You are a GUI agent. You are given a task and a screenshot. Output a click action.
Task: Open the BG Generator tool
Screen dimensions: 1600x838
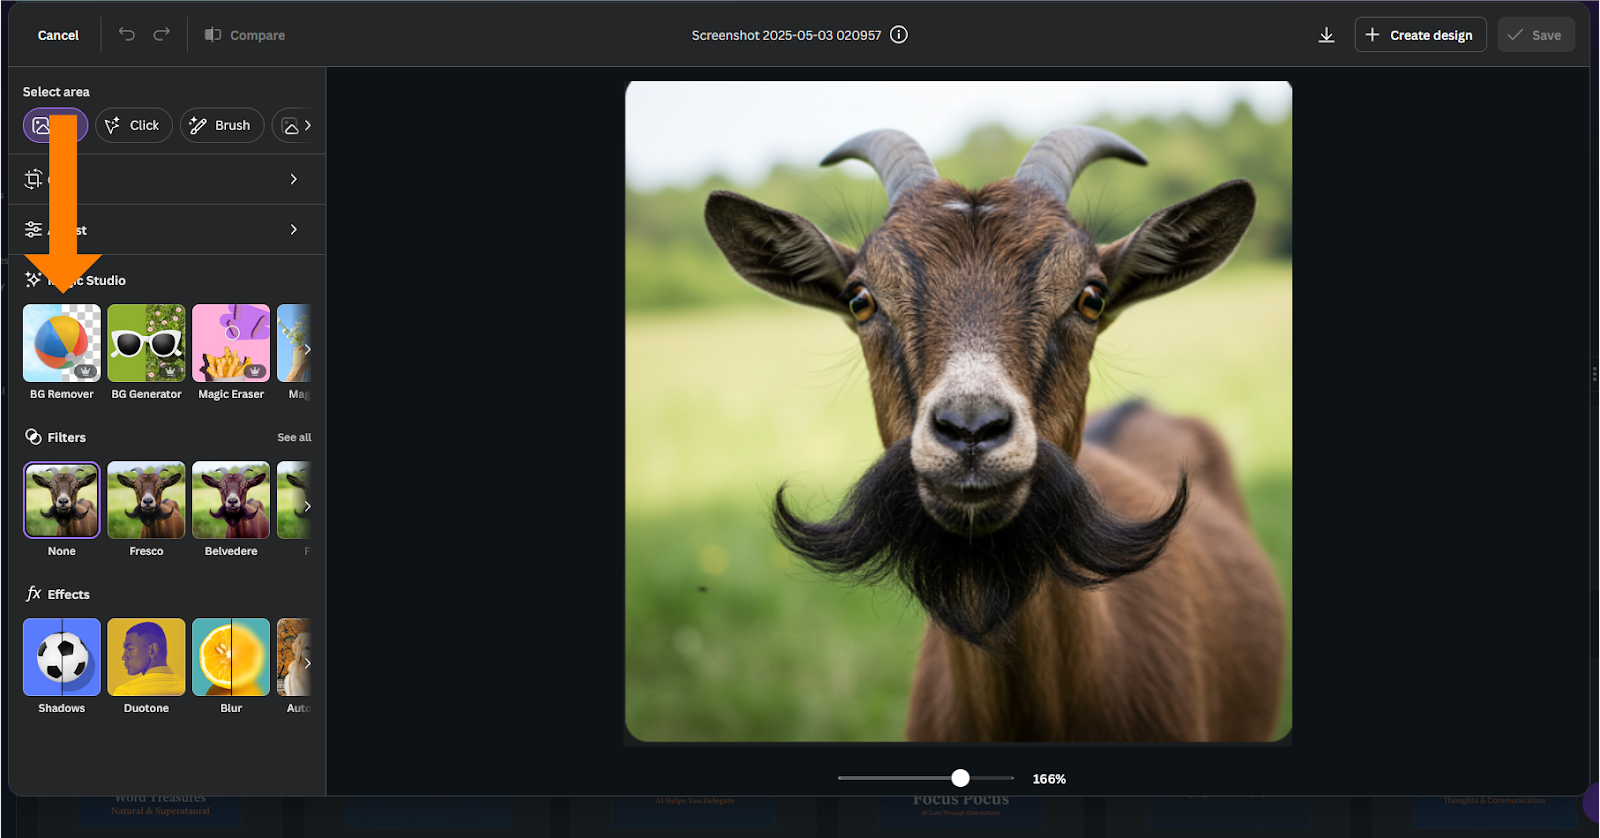[146, 343]
